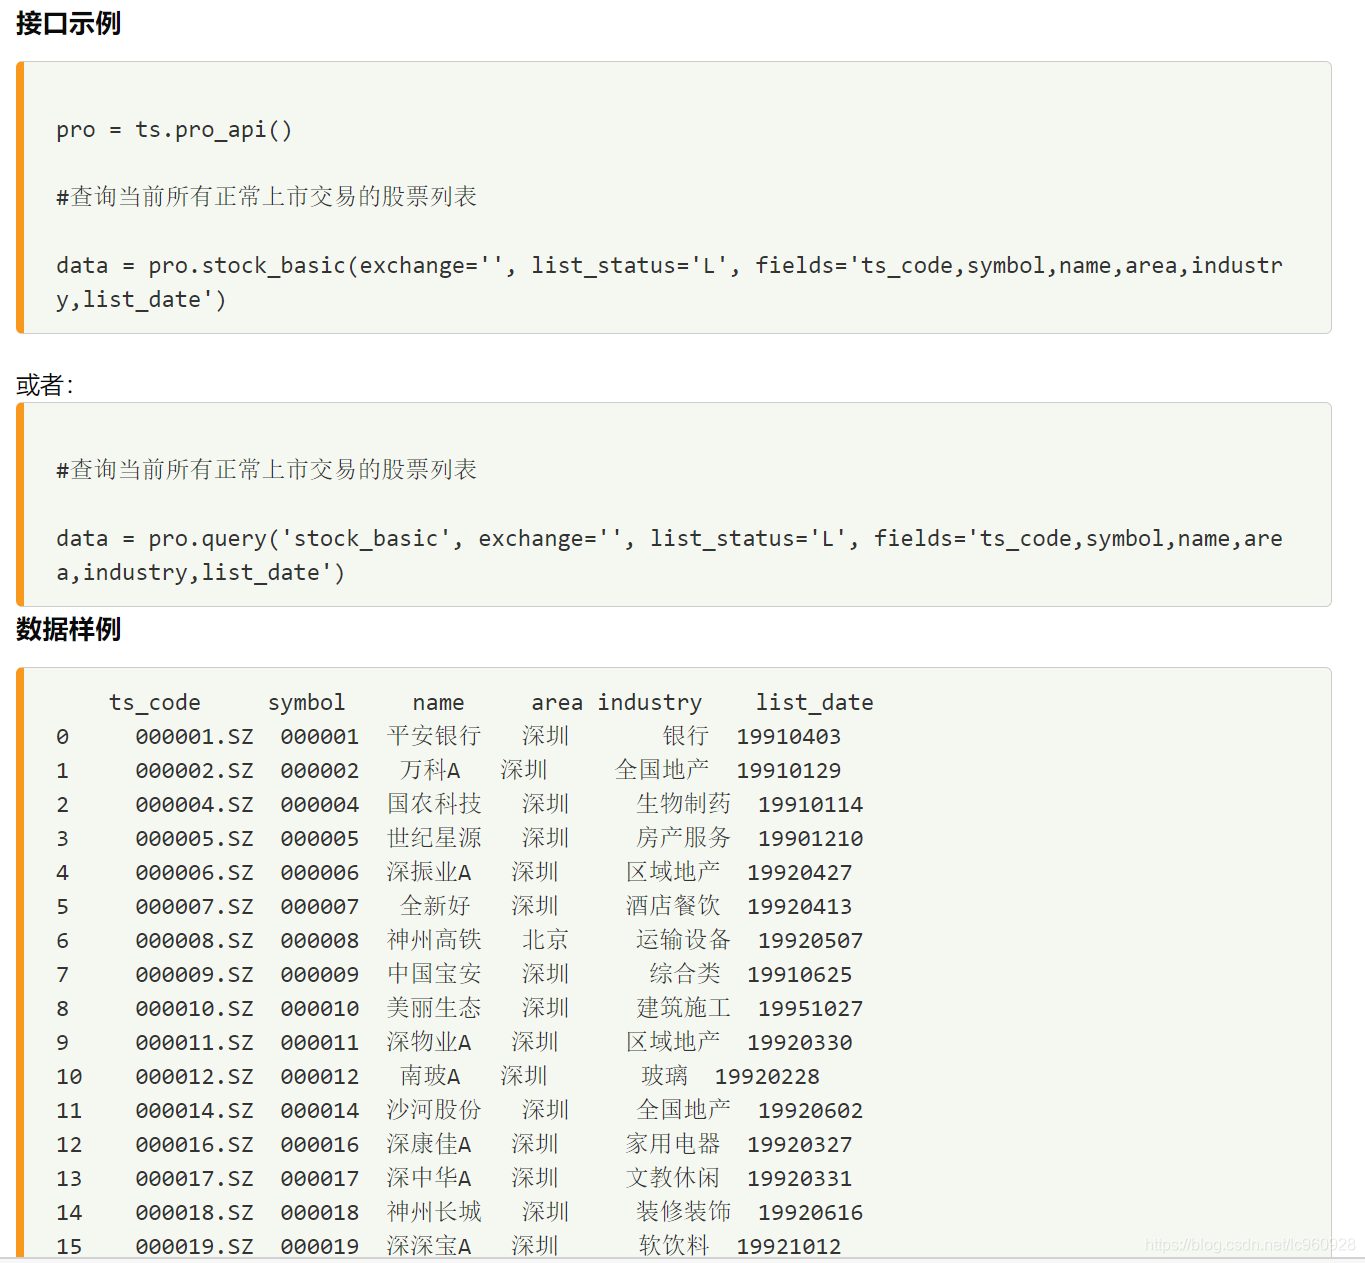Click the wrapped text y,list_date')

(141, 300)
